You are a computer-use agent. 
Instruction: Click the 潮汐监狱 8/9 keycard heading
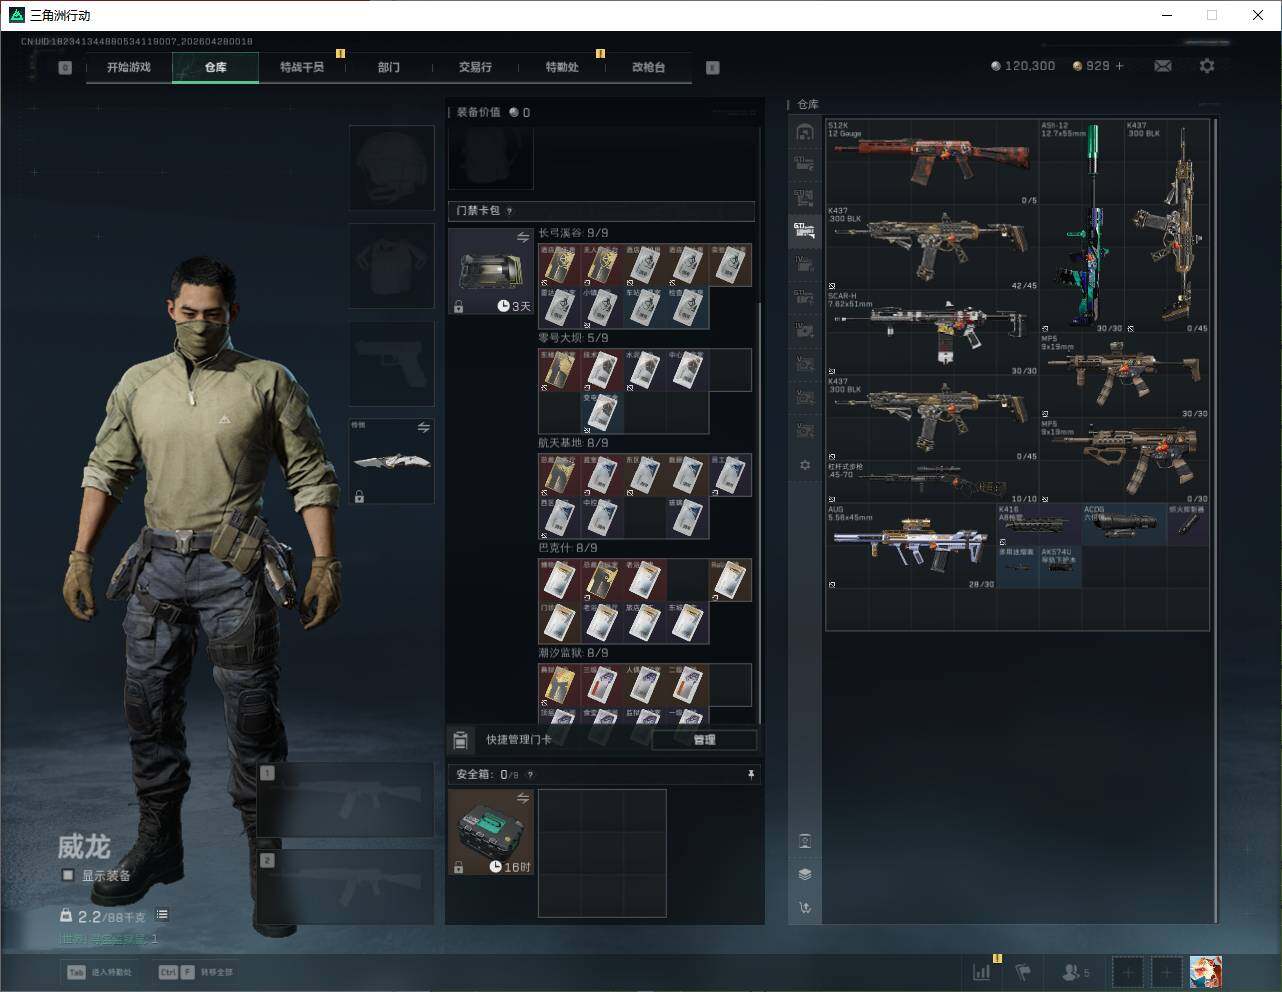pyautogui.click(x=573, y=653)
